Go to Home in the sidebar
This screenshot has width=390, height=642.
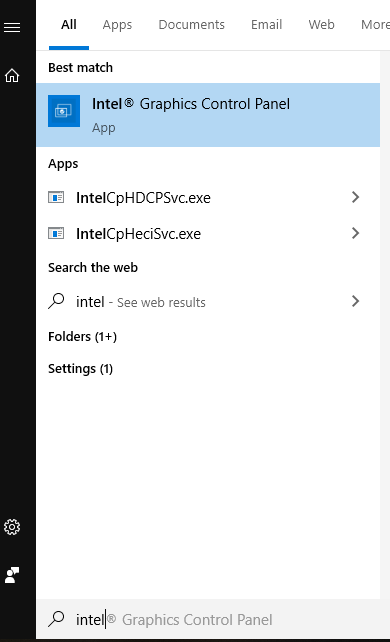click(12, 75)
